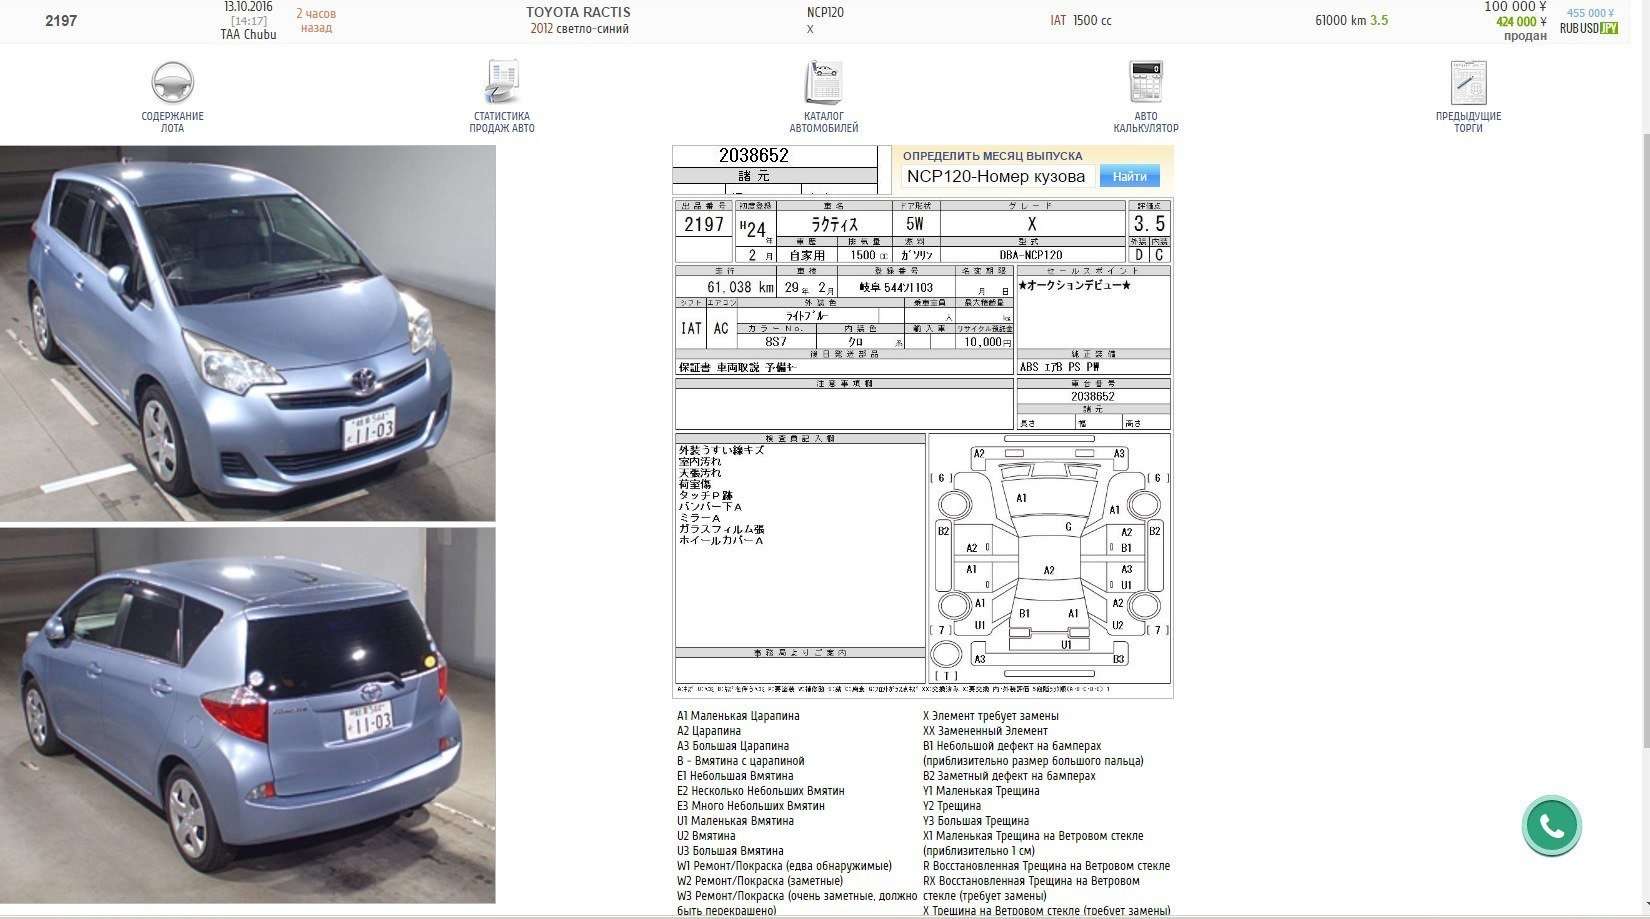Image resolution: width=1650 pixels, height=919 pixels.
Task: Open the Авто калькулятор calculator icon
Action: [1146, 82]
